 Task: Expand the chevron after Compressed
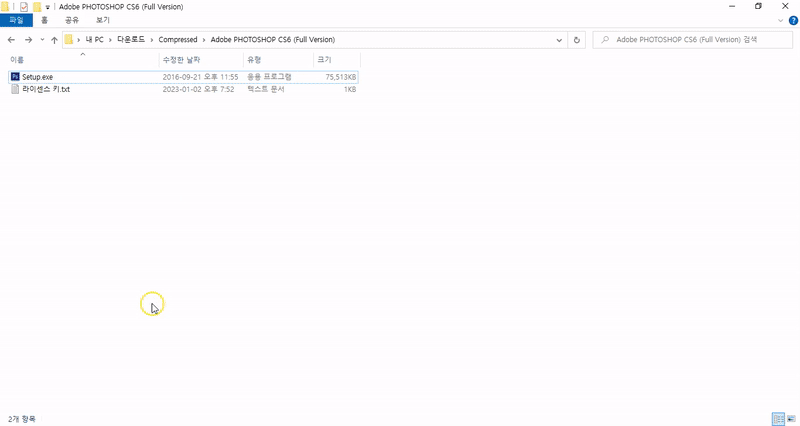204,40
